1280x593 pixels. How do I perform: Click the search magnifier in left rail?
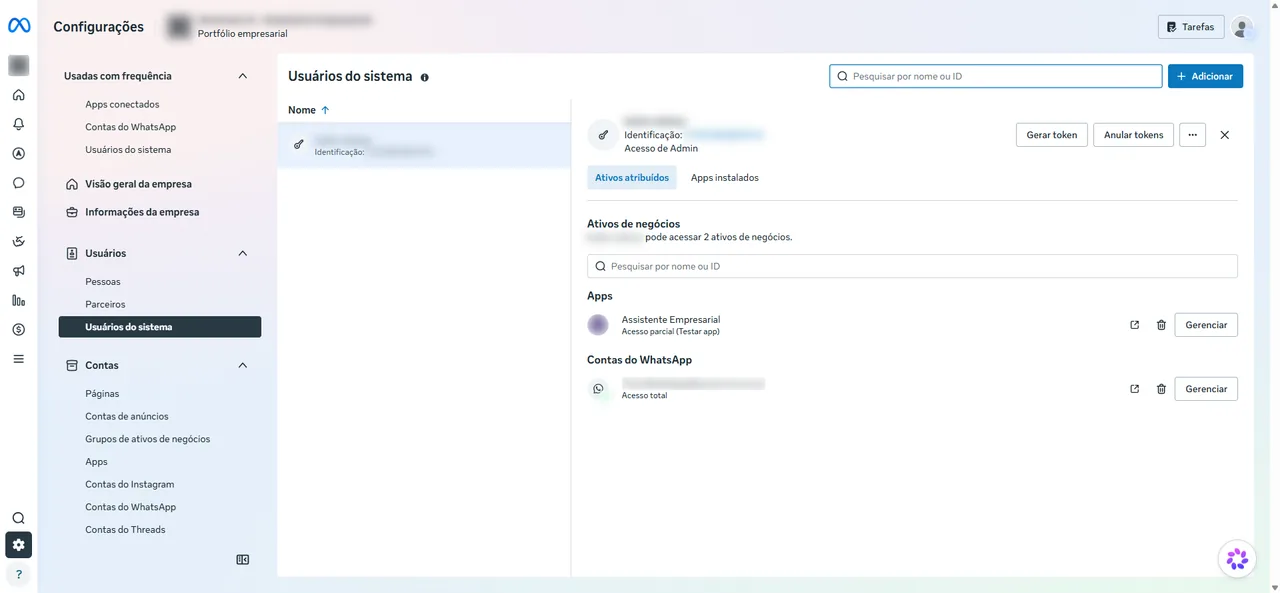click(18, 518)
